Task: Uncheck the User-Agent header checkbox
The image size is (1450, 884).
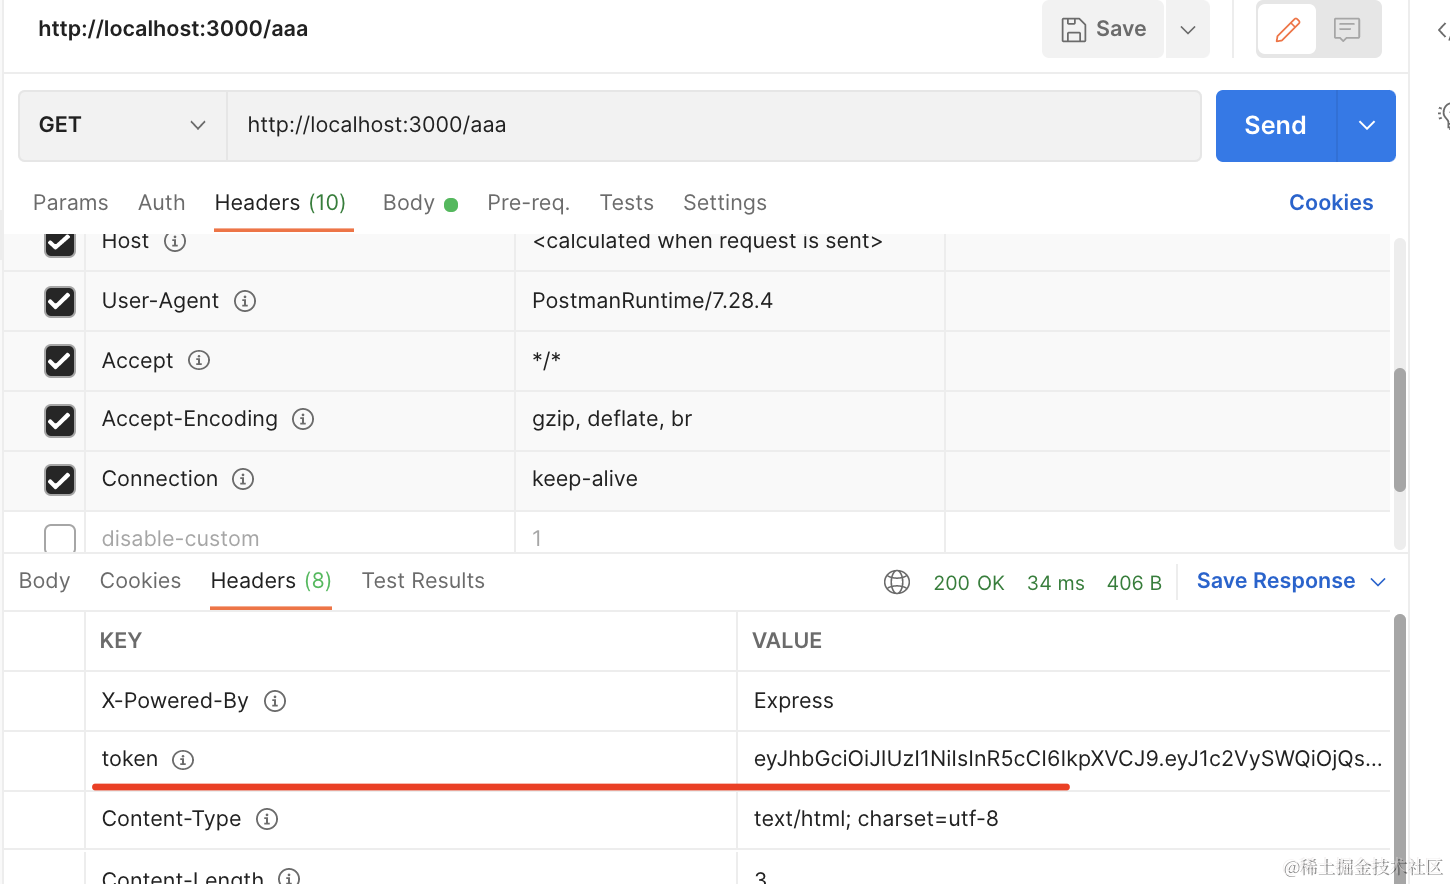Action: [x=60, y=301]
